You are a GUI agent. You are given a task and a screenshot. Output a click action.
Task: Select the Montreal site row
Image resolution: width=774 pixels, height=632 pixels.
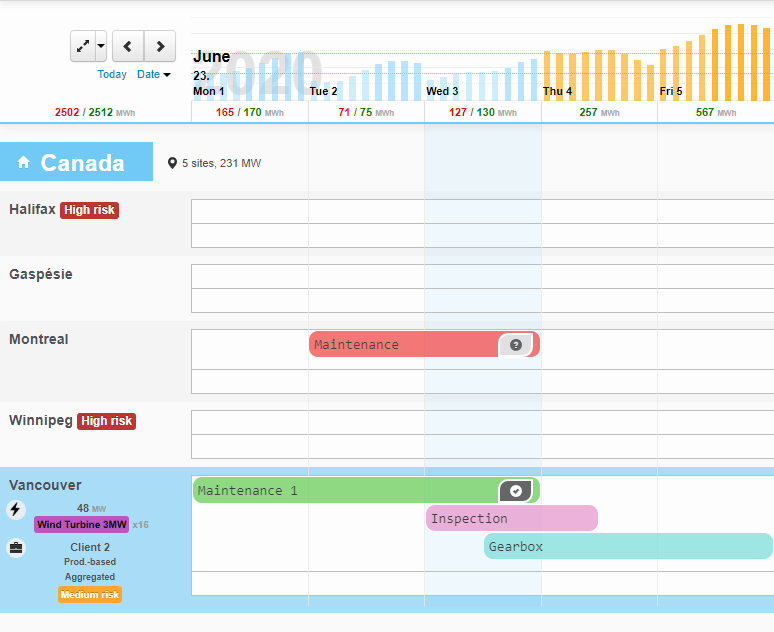pos(39,340)
